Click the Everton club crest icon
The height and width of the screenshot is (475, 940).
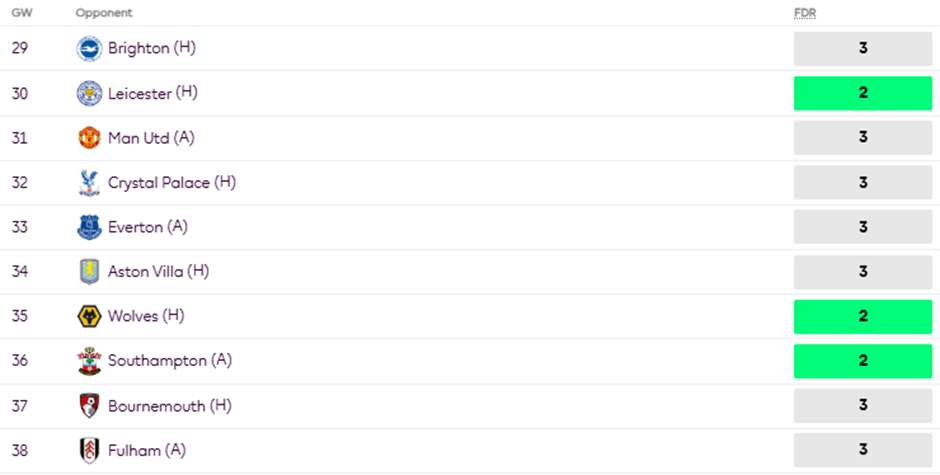[89, 227]
